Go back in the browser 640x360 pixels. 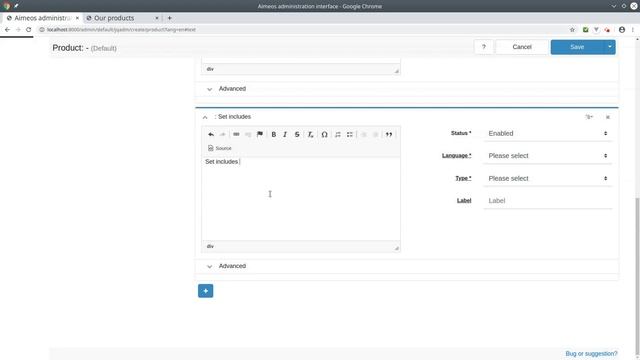pyautogui.click(x=7, y=29)
